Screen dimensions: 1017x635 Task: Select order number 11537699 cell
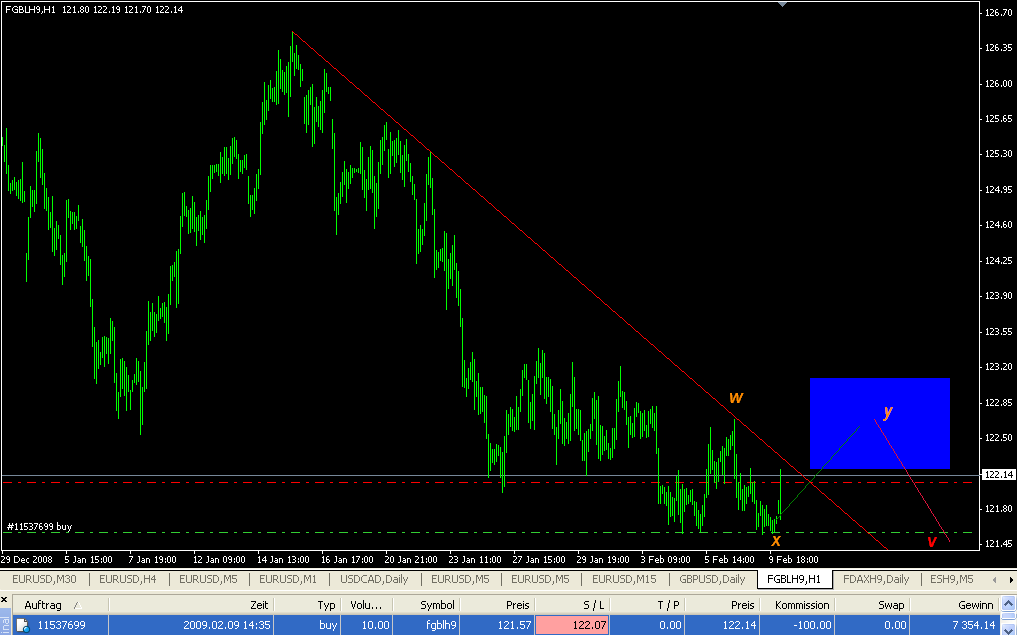(x=62, y=625)
